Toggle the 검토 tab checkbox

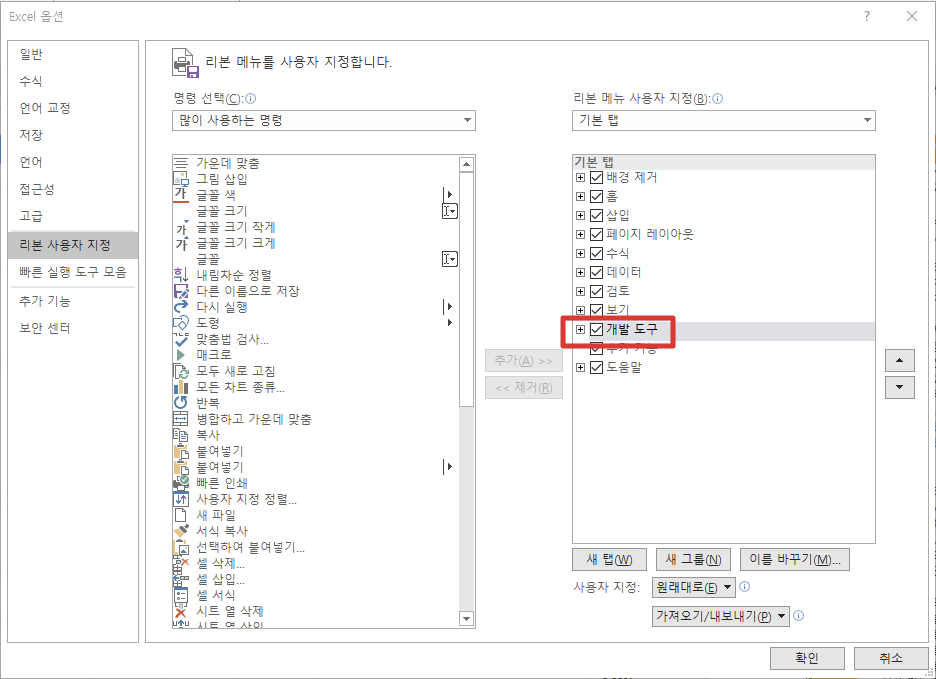coord(596,291)
